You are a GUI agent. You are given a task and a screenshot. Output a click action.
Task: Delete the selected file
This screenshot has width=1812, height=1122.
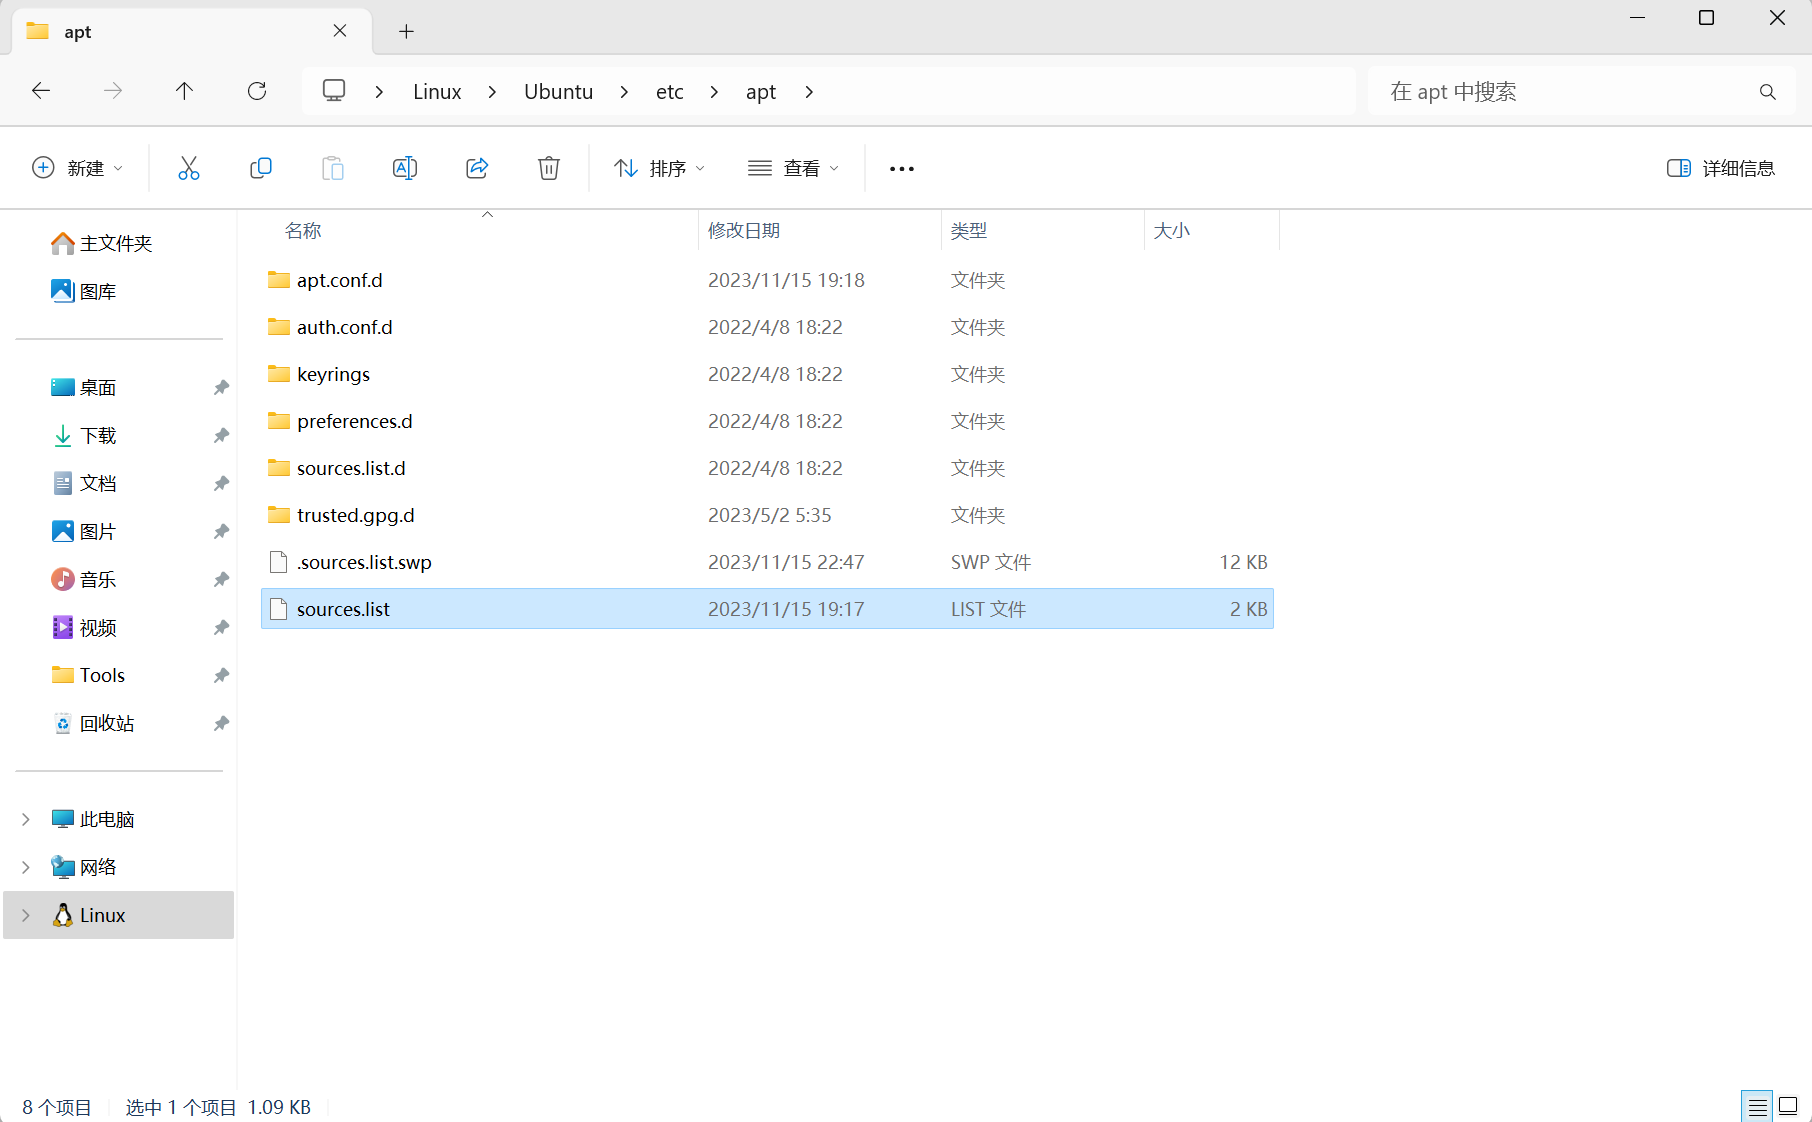[548, 168]
